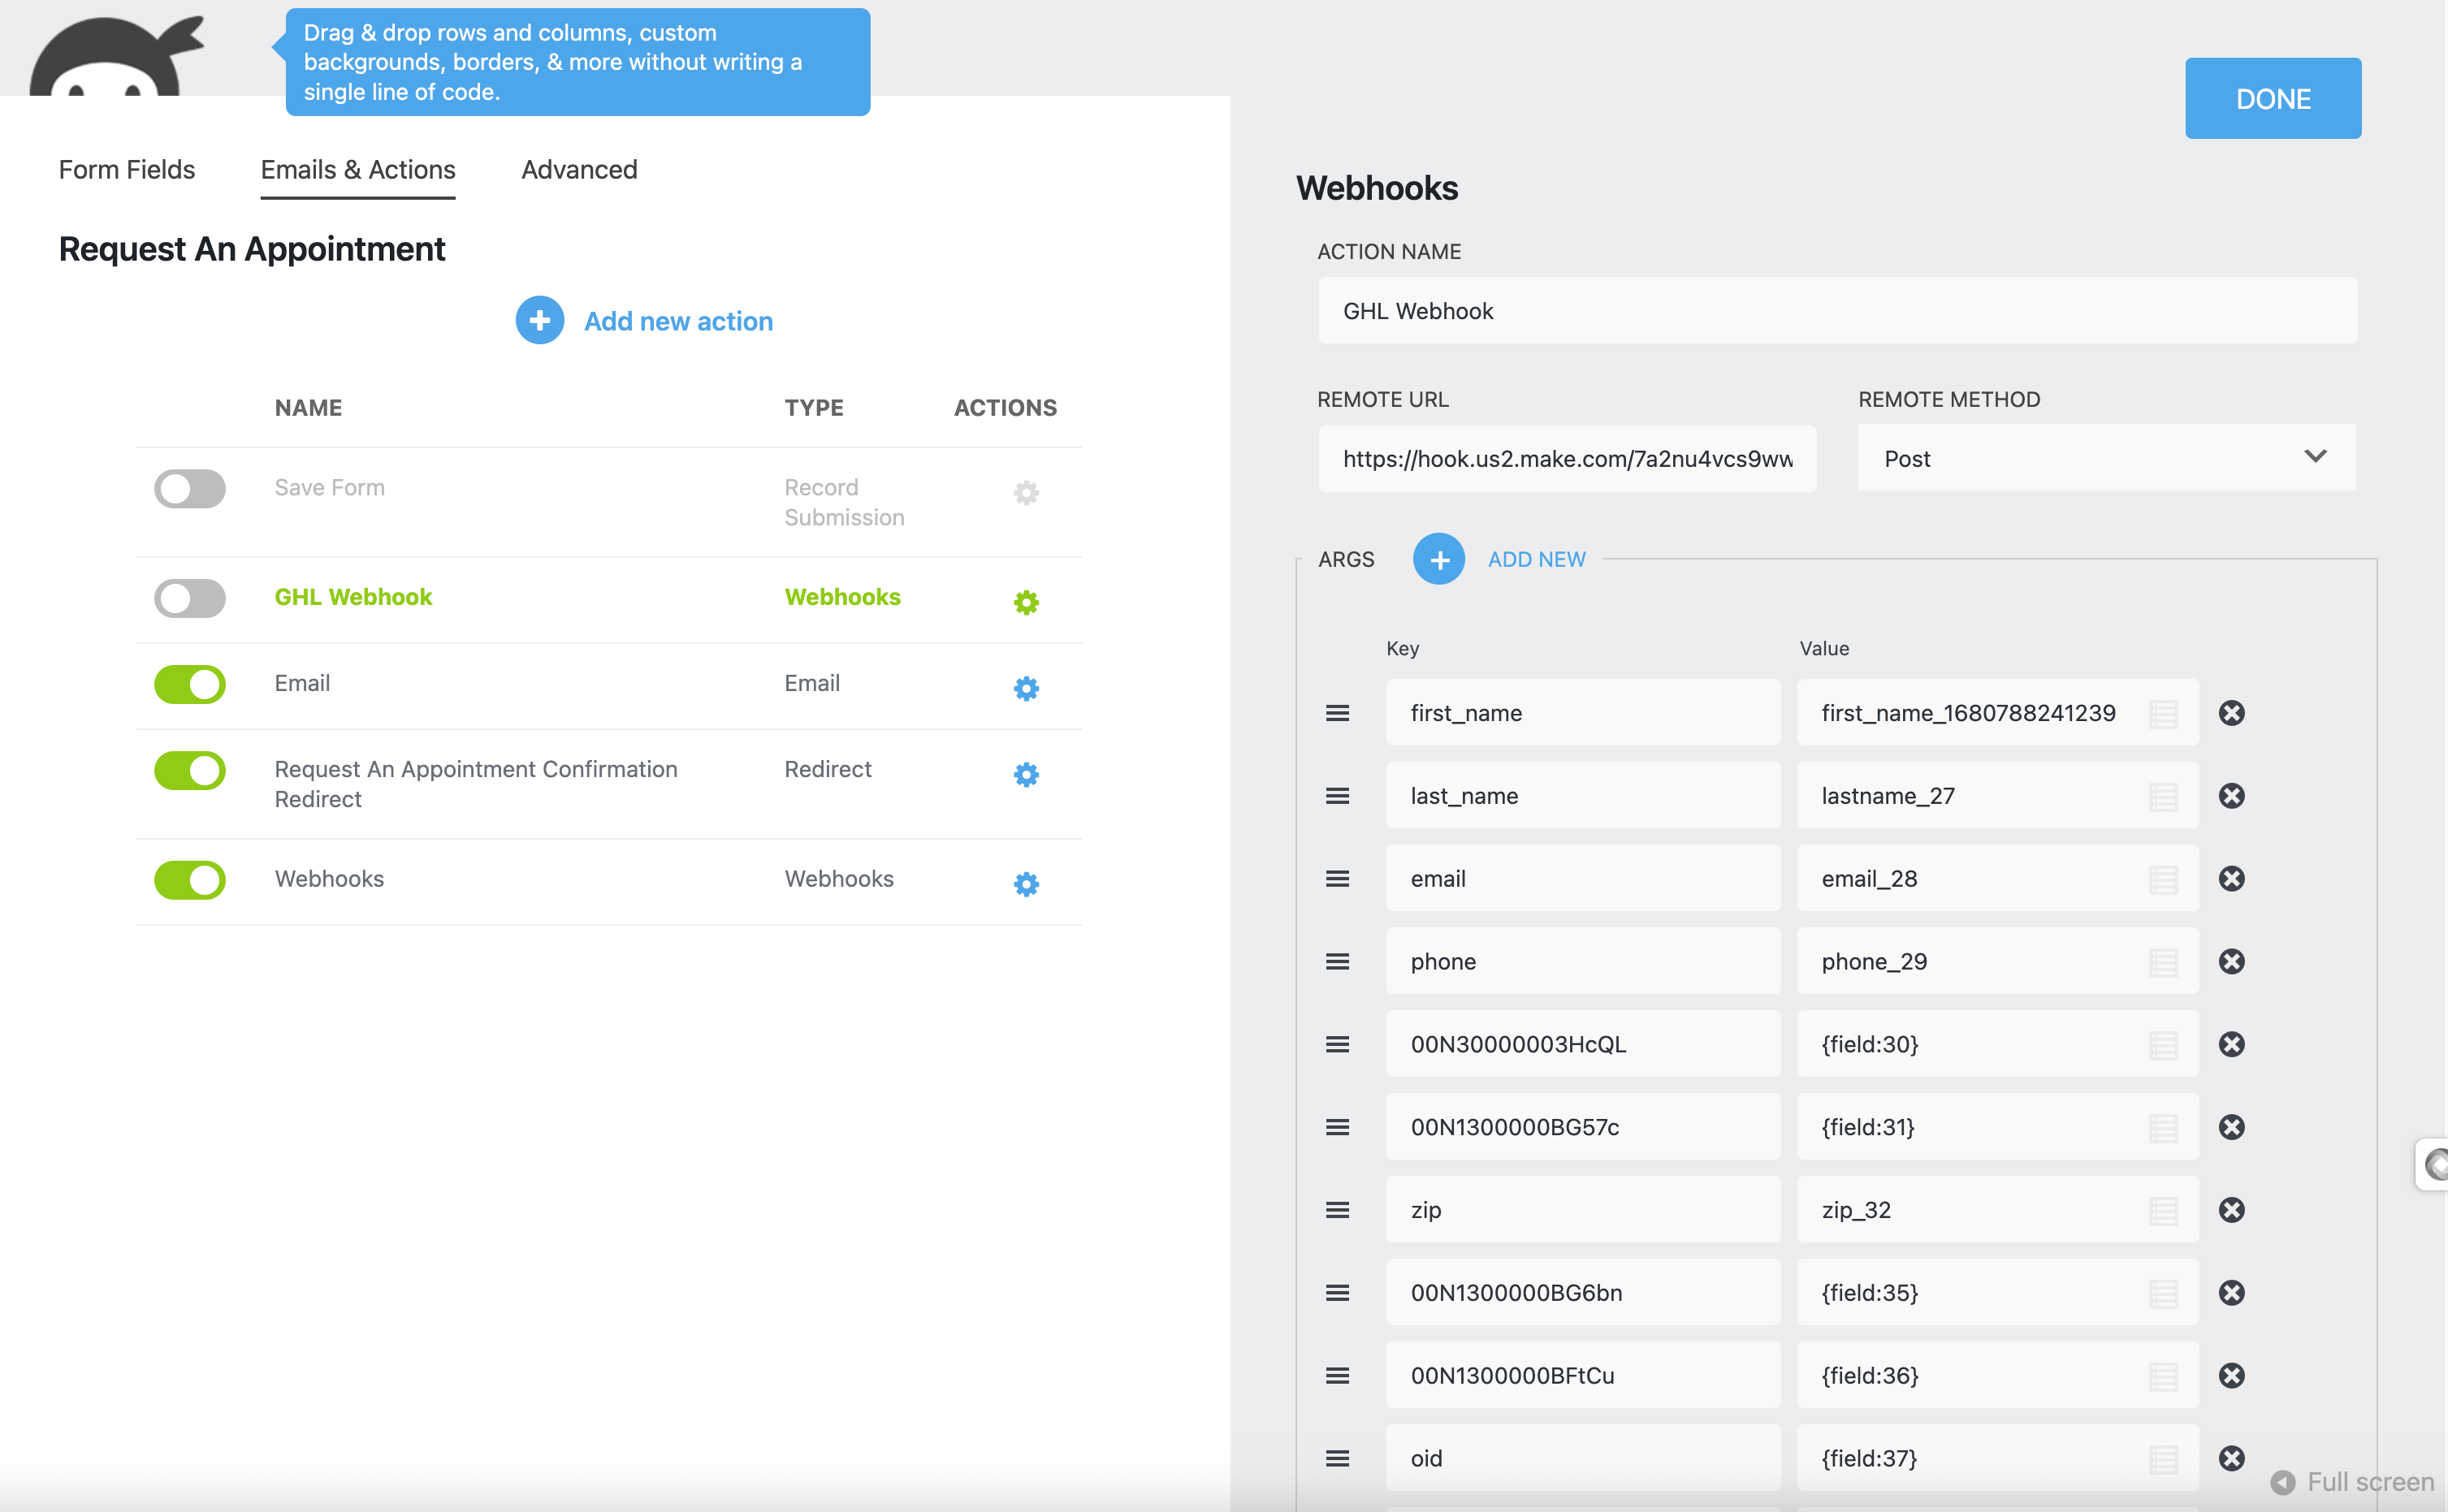
Task: Click drag handle of phone argument row
Action: click(x=1337, y=962)
